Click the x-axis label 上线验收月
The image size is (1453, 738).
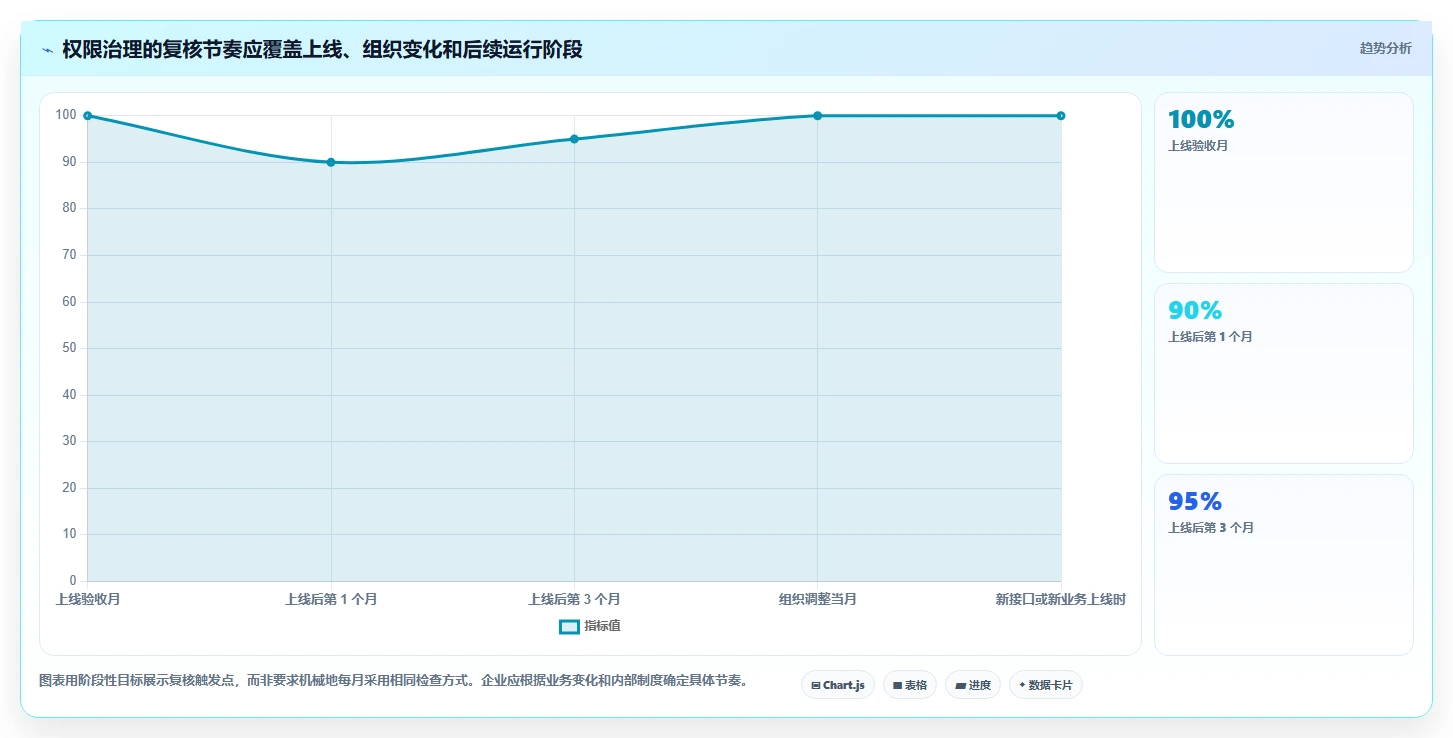[x=88, y=599]
